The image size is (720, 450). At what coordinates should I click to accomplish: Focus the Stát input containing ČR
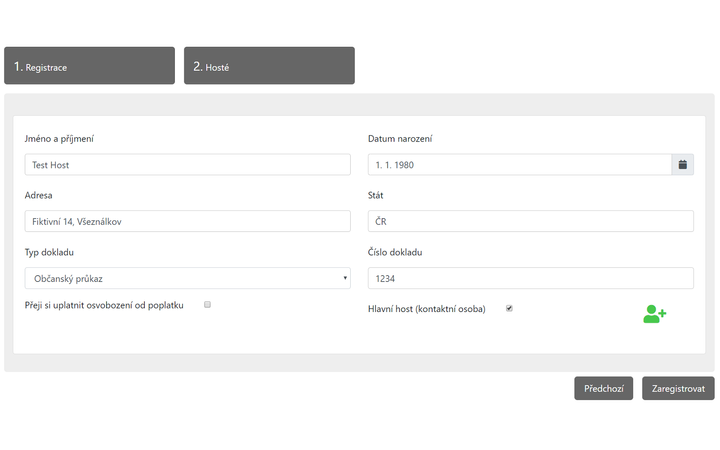pyautogui.click(x=531, y=221)
